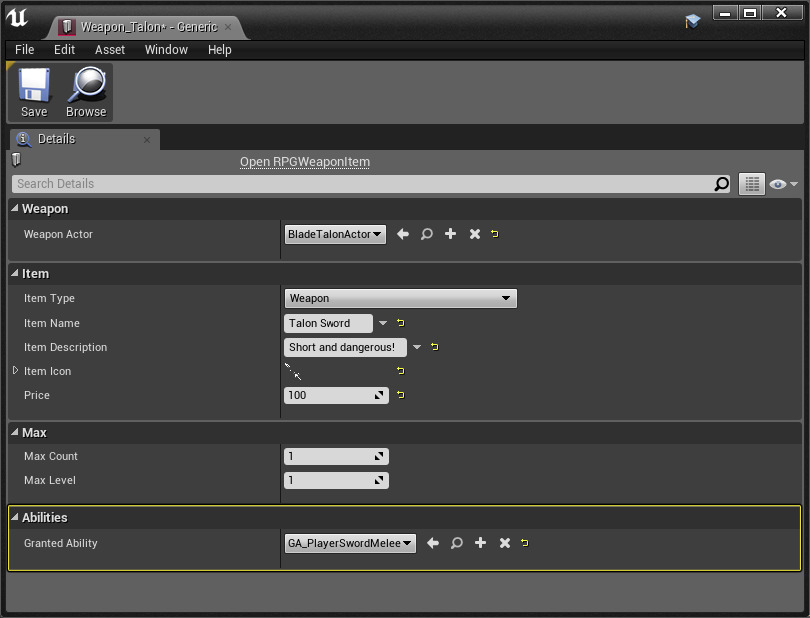Click the search magnifier in Details

721,184
